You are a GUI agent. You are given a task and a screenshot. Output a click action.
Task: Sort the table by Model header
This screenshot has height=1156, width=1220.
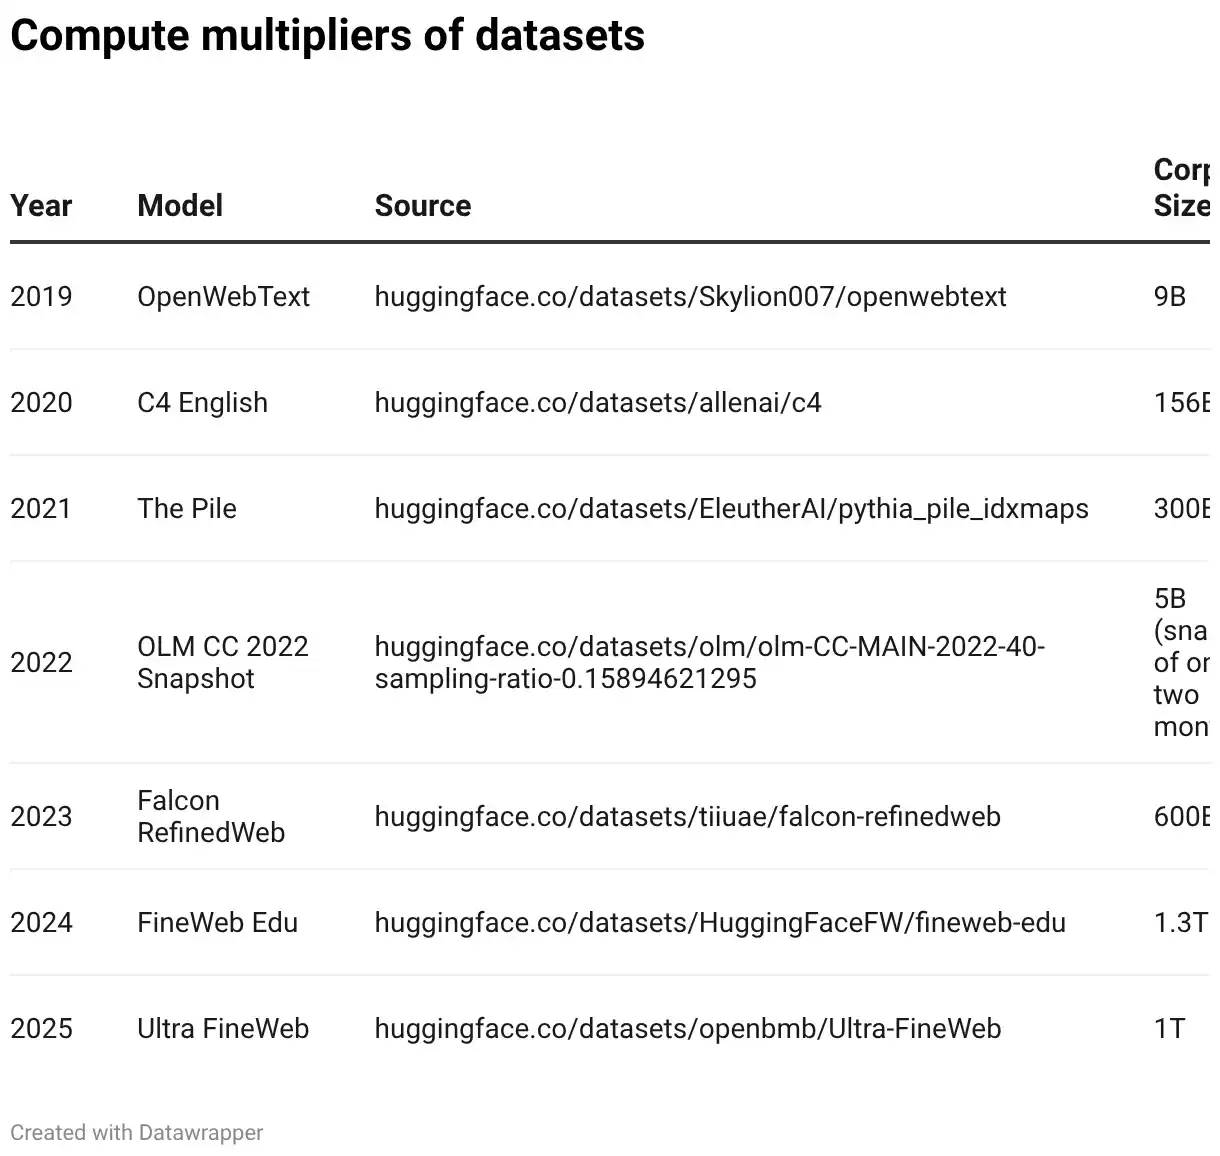pyautogui.click(x=180, y=206)
